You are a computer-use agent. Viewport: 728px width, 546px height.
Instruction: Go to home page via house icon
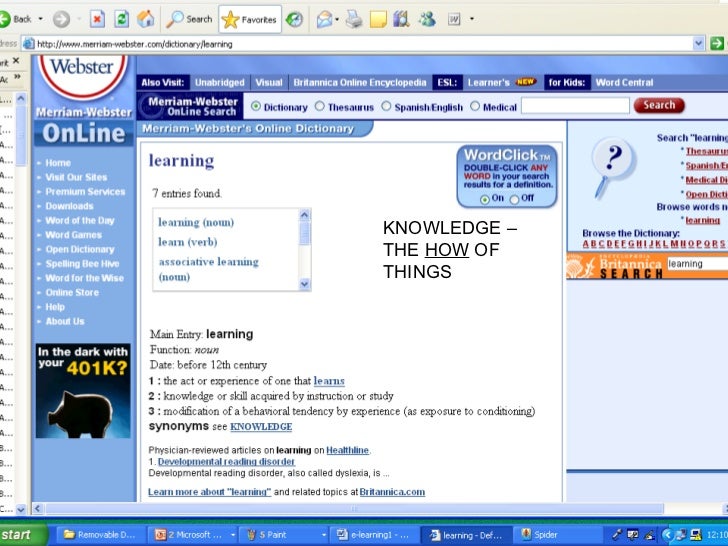tap(146, 19)
